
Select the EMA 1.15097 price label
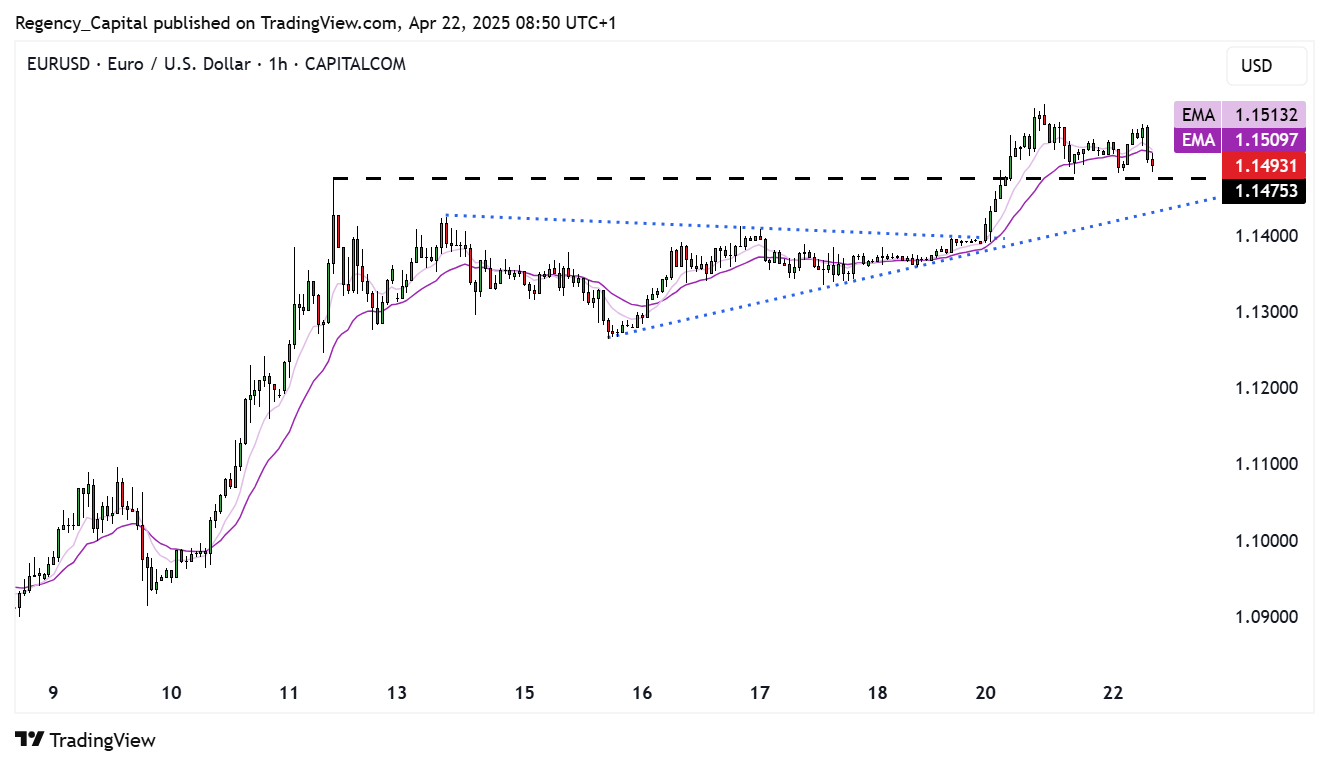pyautogui.click(x=1240, y=140)
